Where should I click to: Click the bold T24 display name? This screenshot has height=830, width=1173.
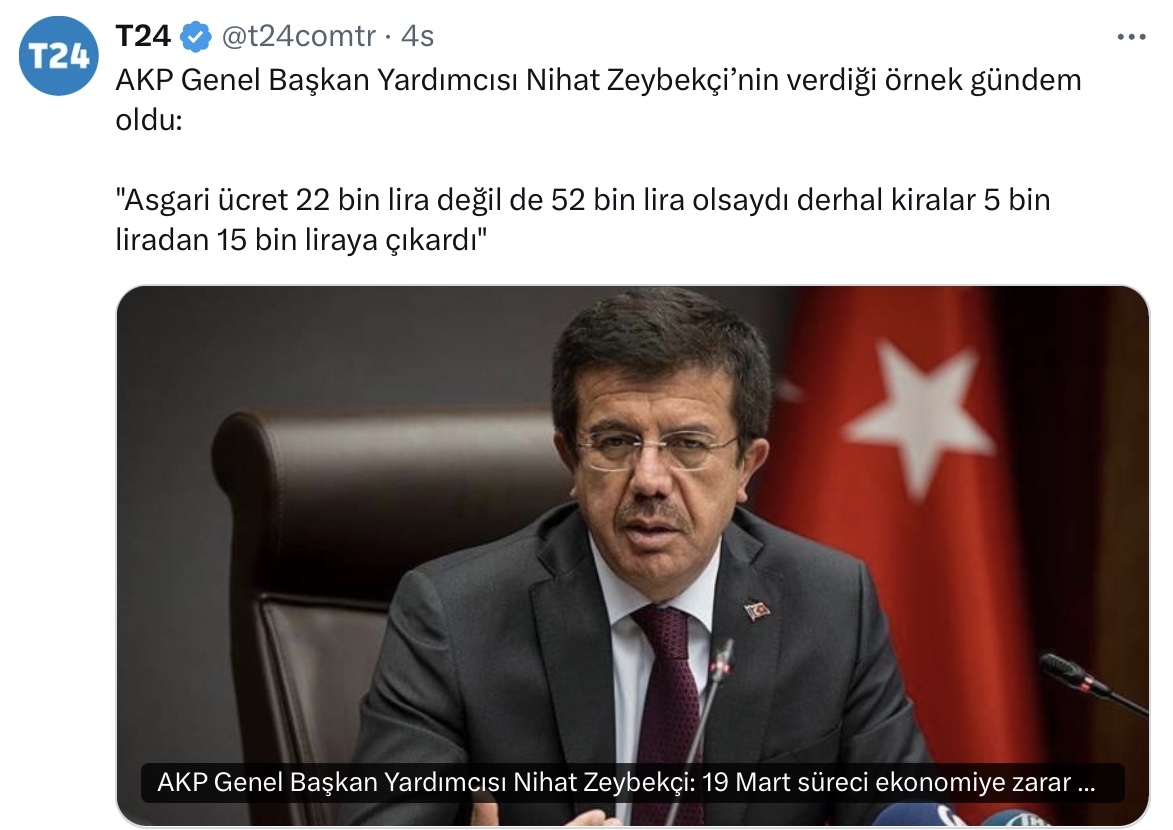(x=144, y=36)
